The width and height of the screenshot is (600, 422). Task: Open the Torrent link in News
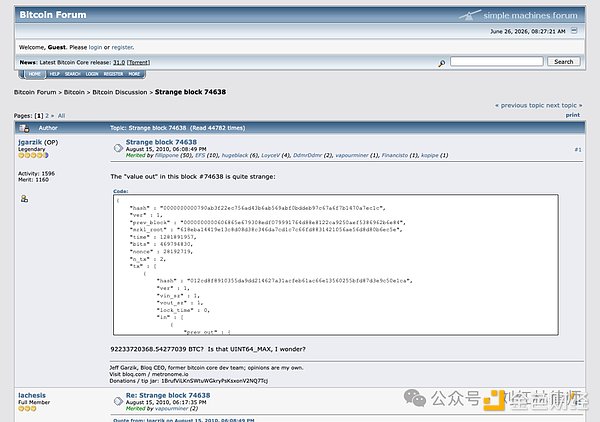pyautogui.click(x=138, y=62)
